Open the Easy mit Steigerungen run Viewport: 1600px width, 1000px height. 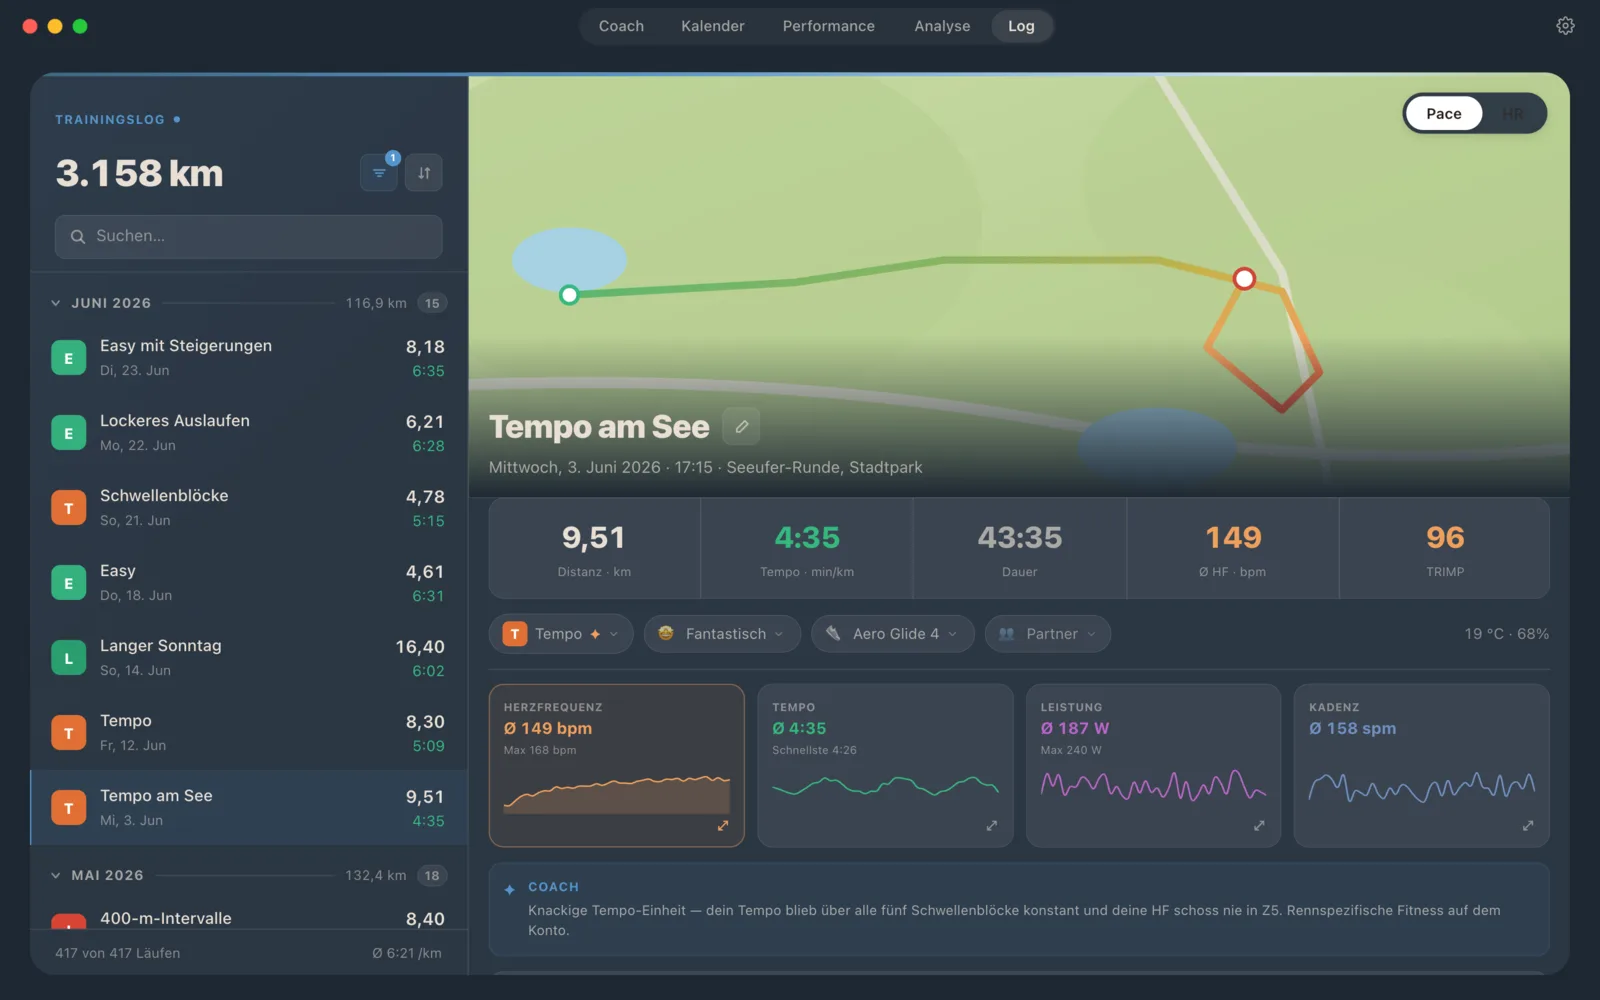pos(249,358)
